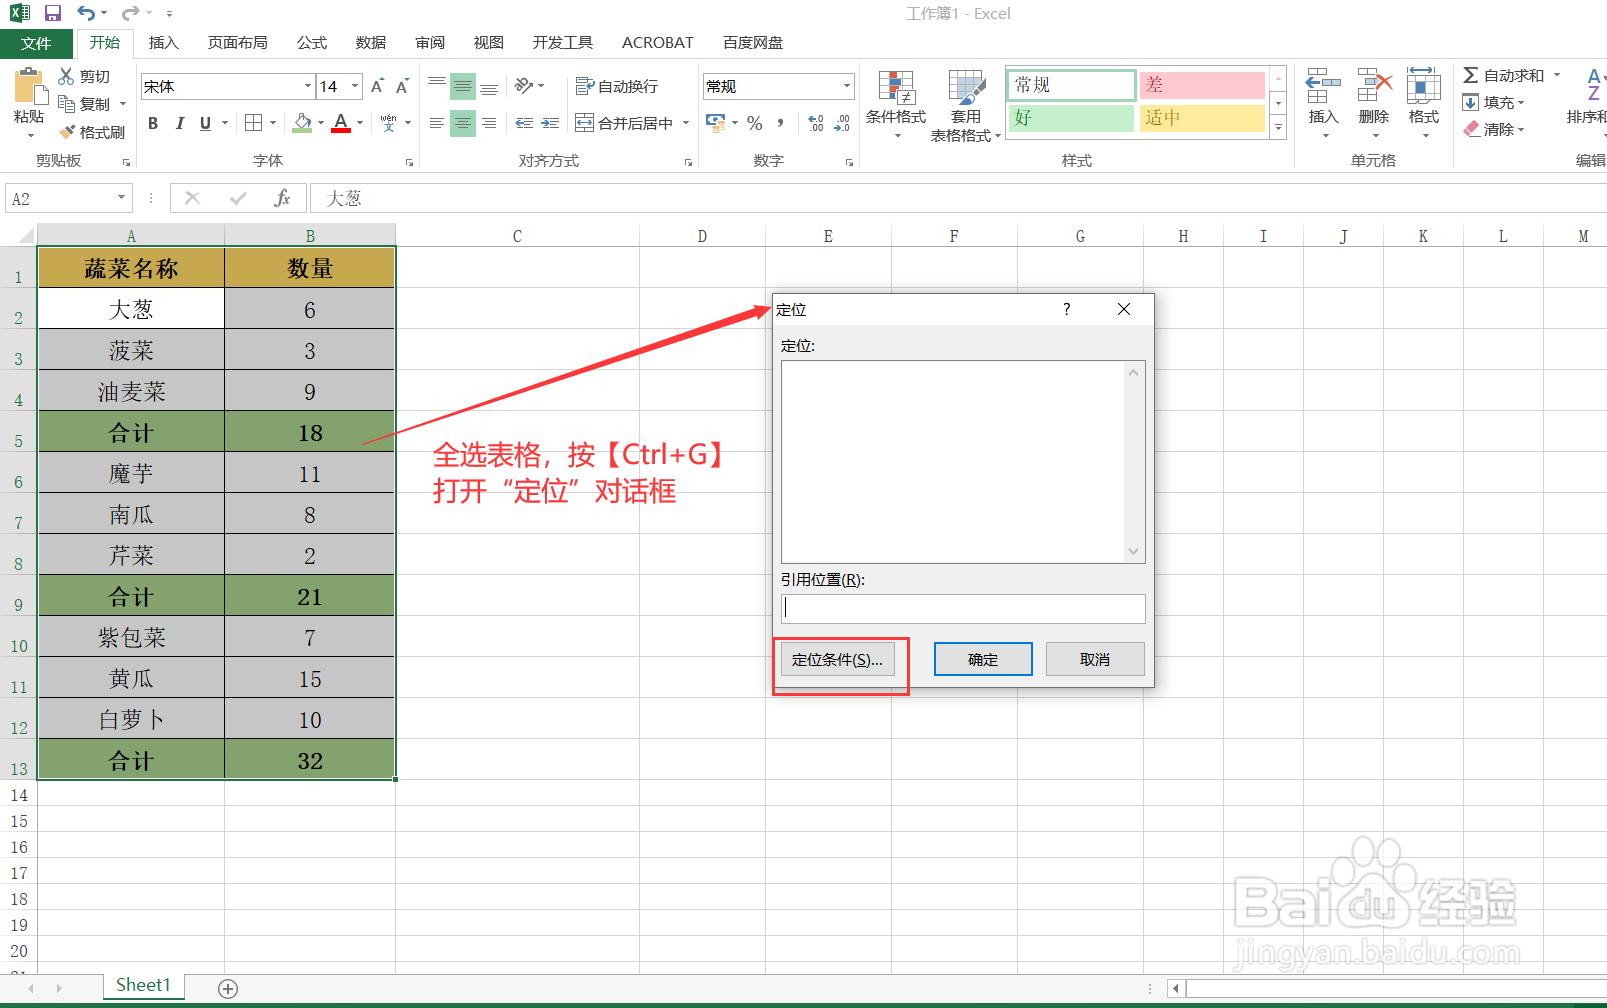This screenshot has height=1008, width=1607.
Task: Expand the cell styles gallery
Action: [1278, 128]
